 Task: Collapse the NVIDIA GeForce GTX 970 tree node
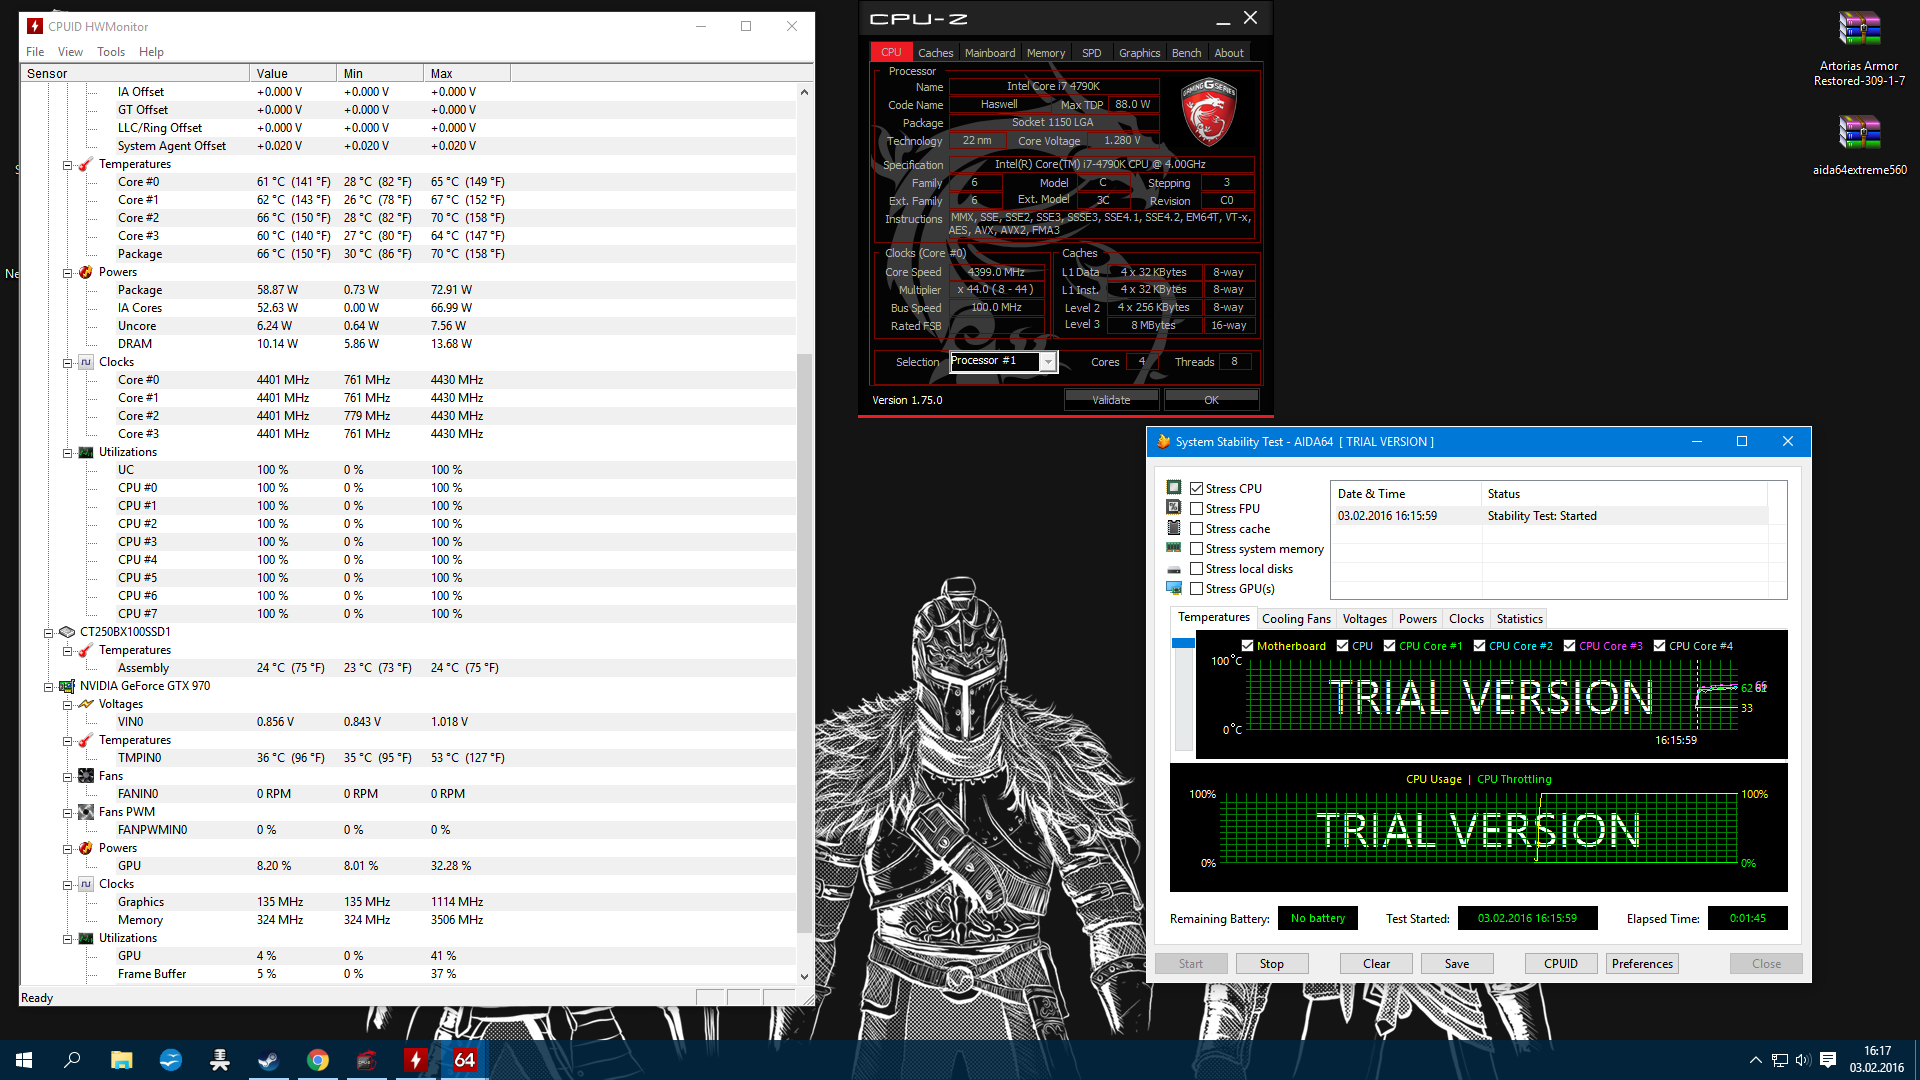point(48,686)
